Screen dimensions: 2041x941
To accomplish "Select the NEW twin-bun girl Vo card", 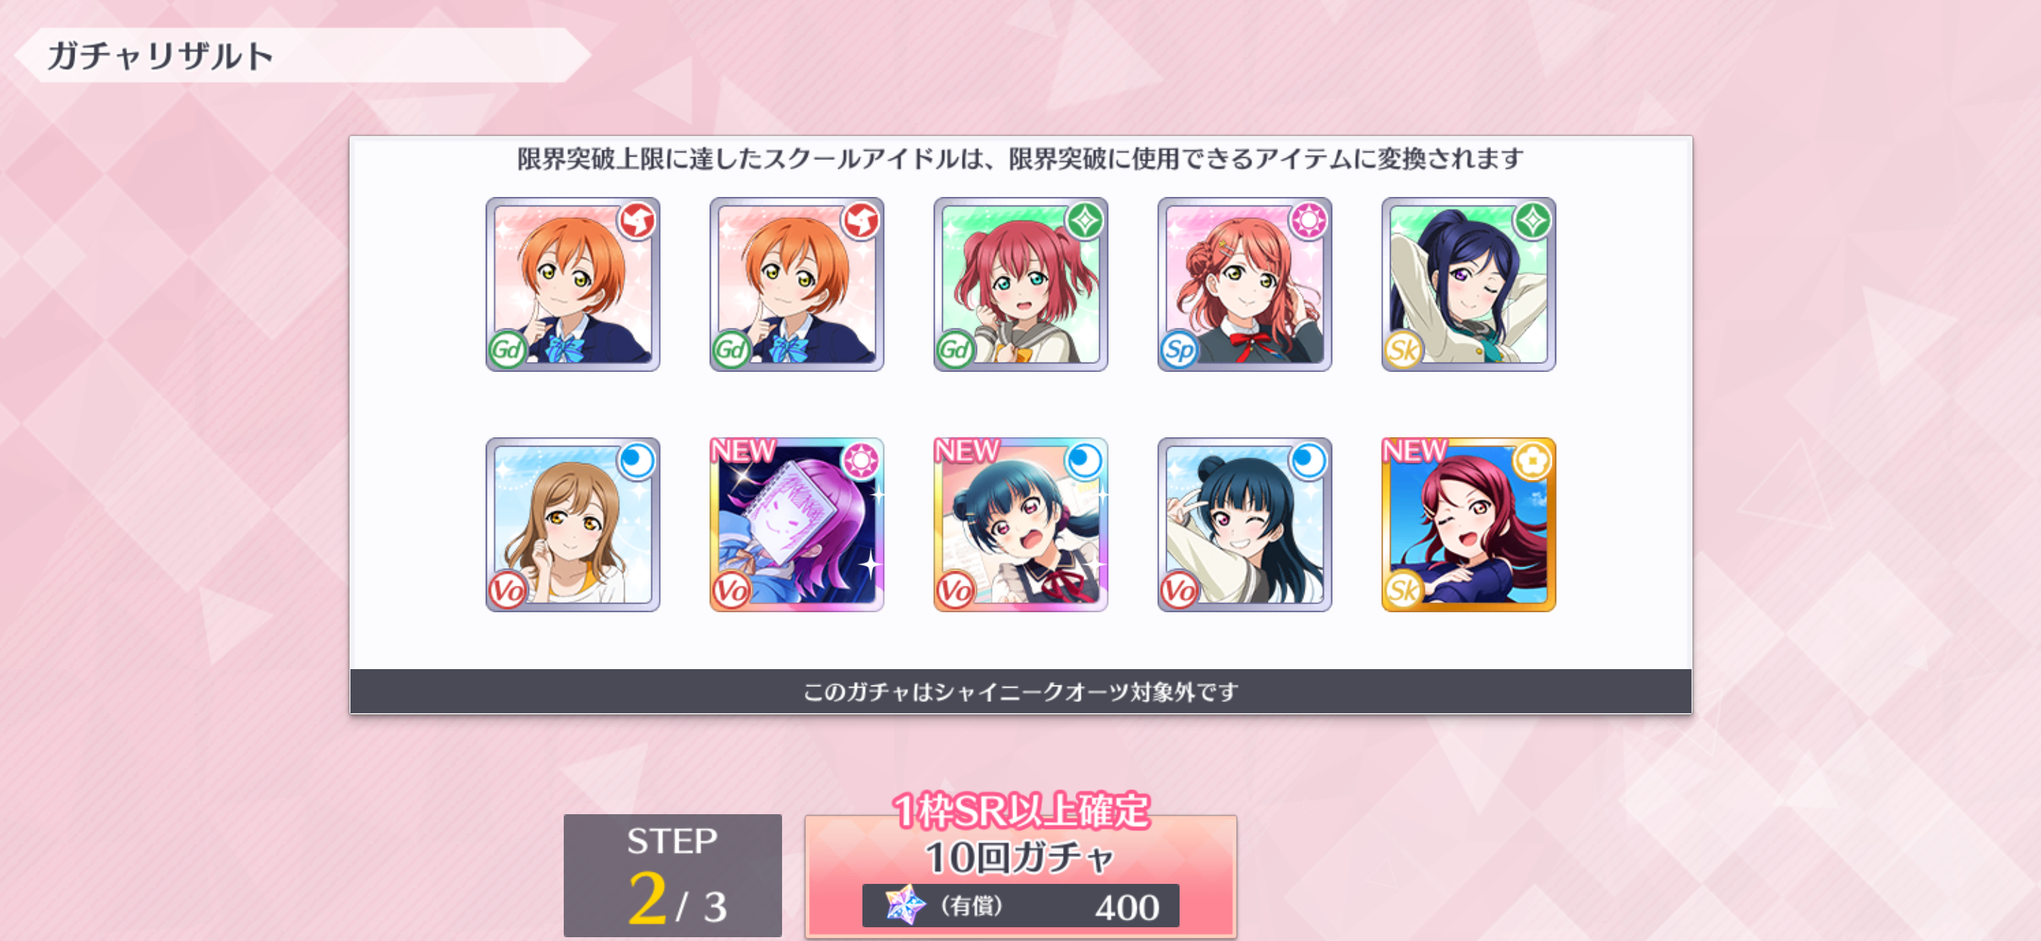I will point(1021,524).
